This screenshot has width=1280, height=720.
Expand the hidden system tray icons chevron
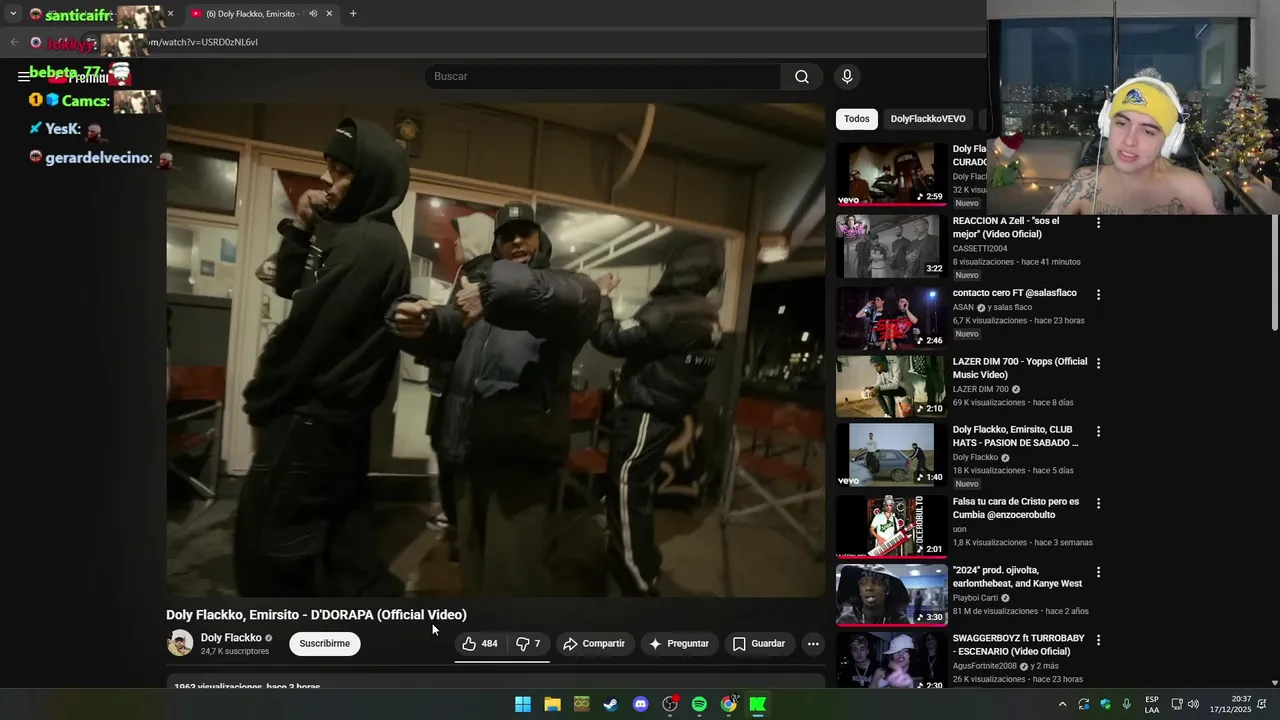(x=1062, y=705)
